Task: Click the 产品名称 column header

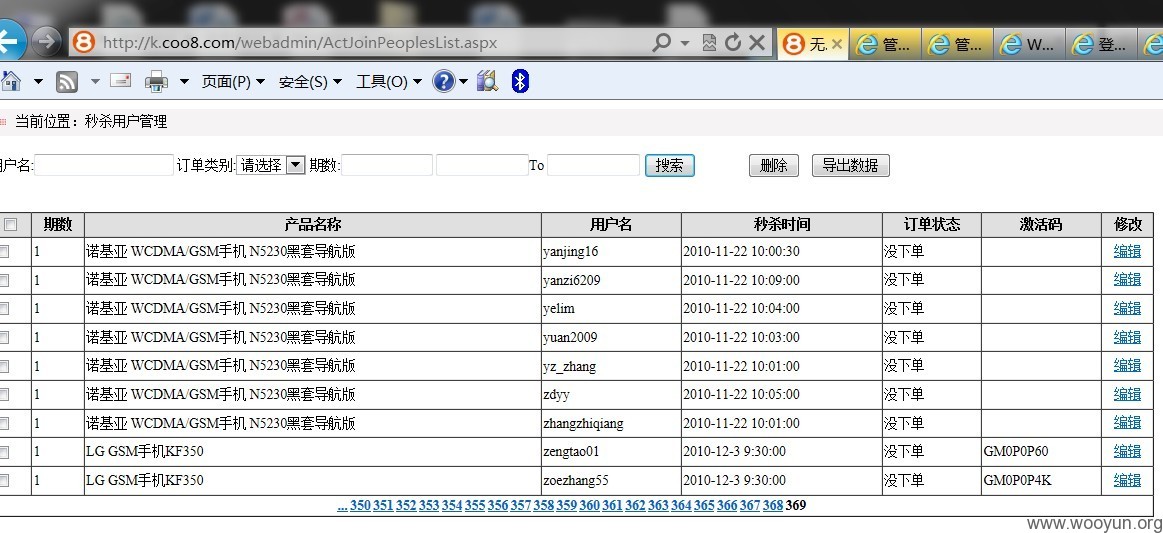Action: click(313, 225)
